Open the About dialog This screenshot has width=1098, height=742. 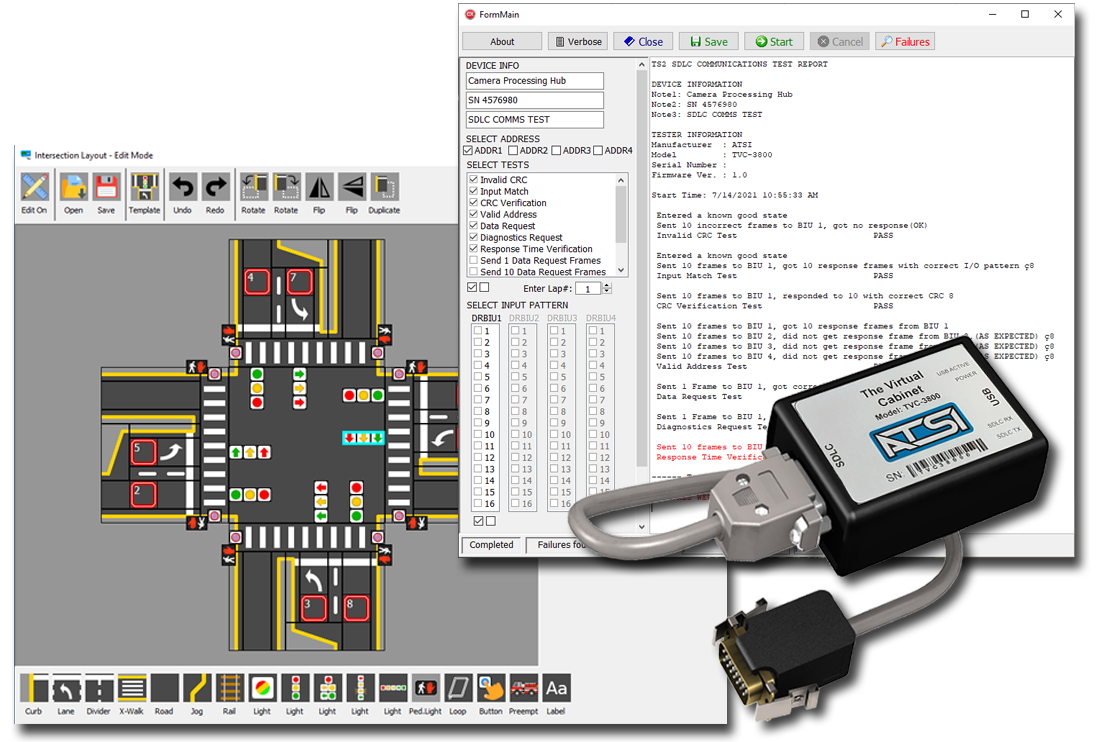[502, 41]
